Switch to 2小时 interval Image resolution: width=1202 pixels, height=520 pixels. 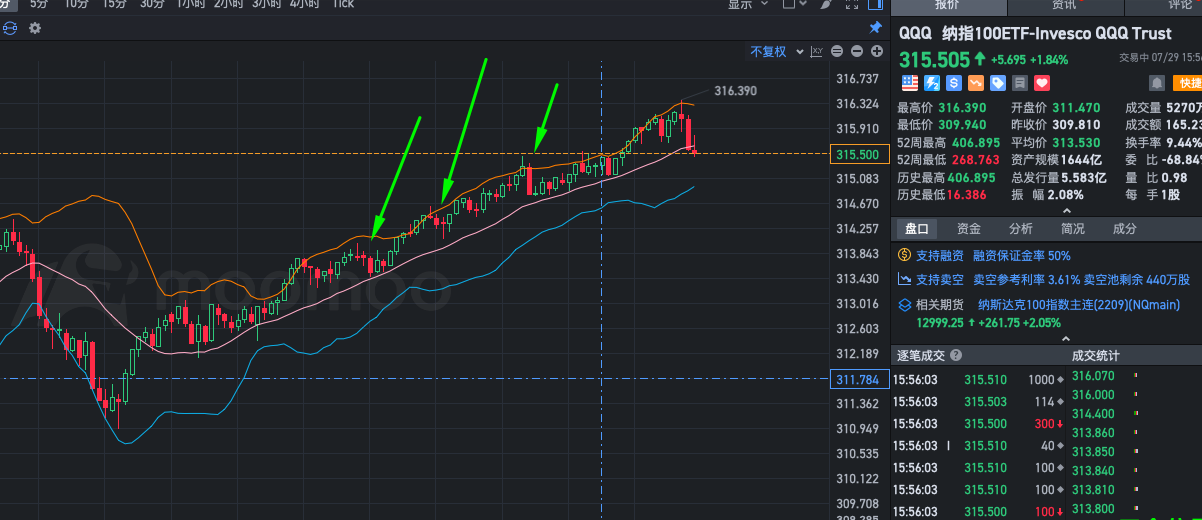pyautogui.click(x=229, y=4)
